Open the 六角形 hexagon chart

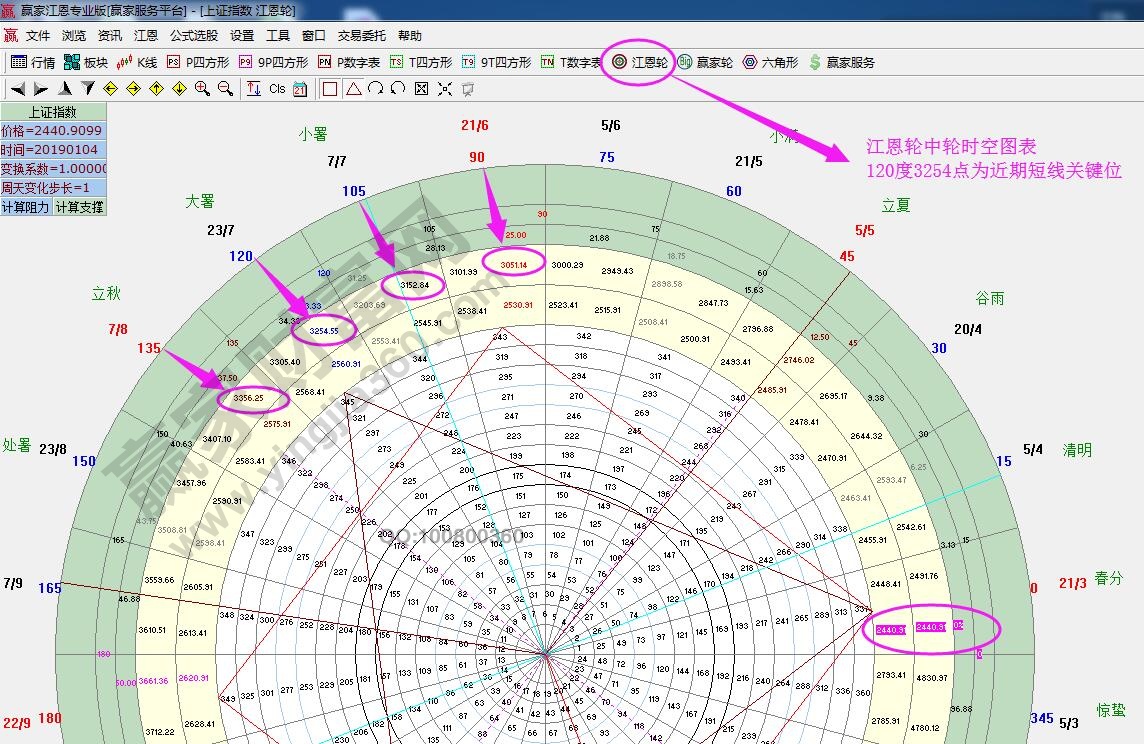point(770,62)
